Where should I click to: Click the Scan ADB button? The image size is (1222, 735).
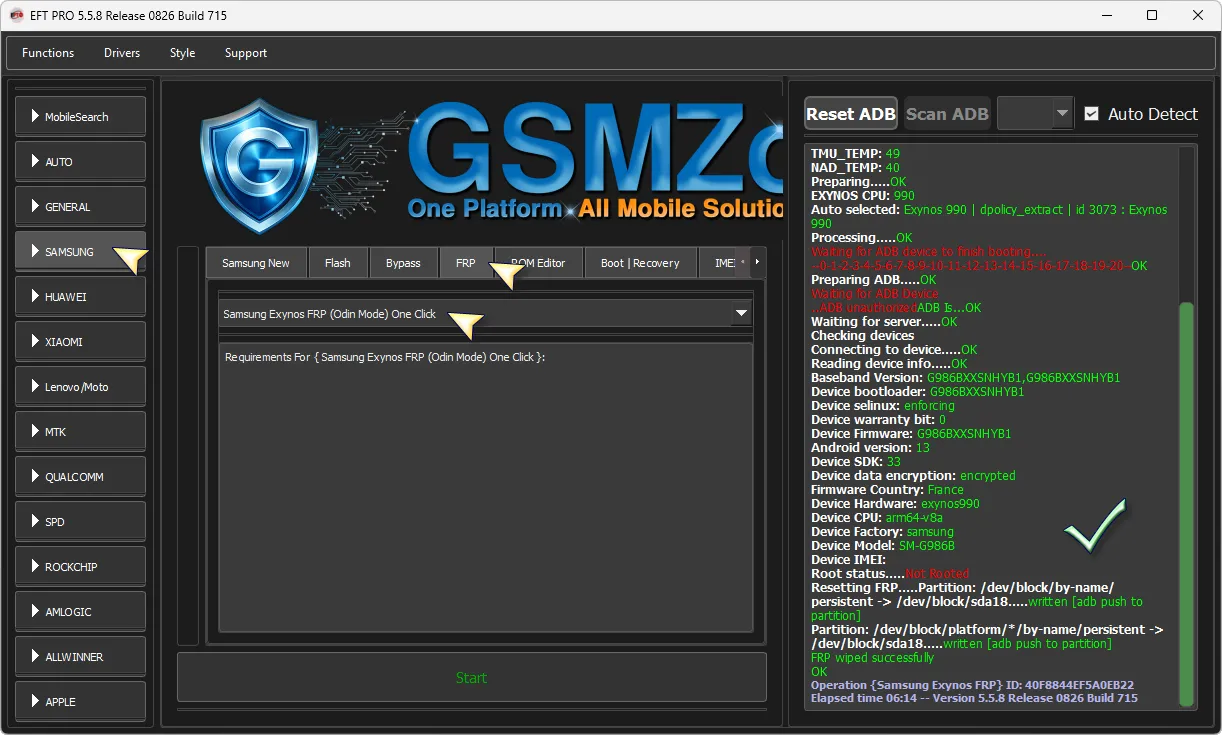(947, 114)
